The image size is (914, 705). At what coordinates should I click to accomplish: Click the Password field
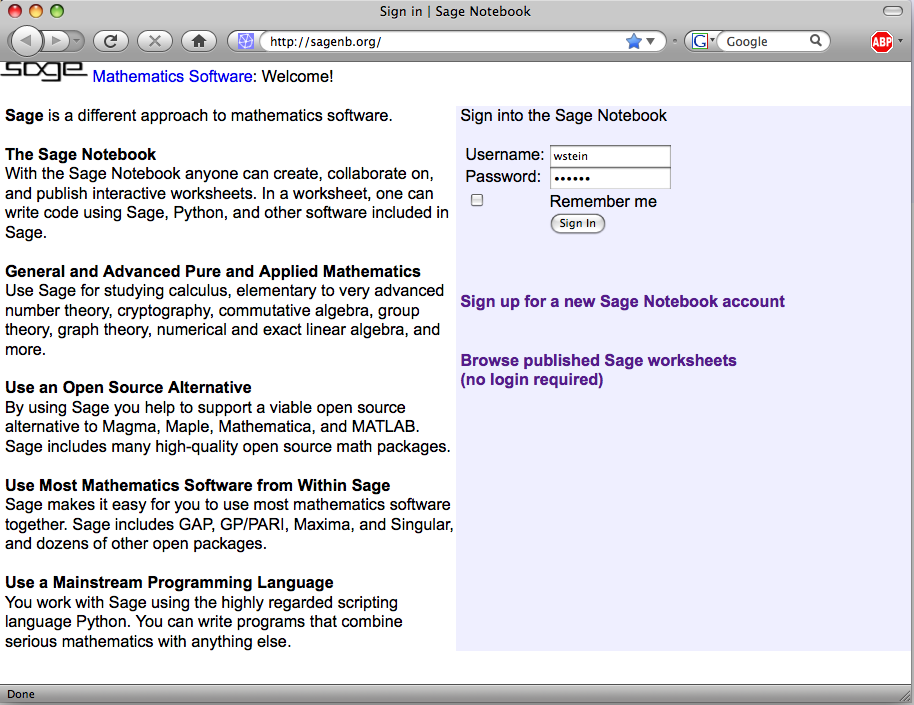610,178
